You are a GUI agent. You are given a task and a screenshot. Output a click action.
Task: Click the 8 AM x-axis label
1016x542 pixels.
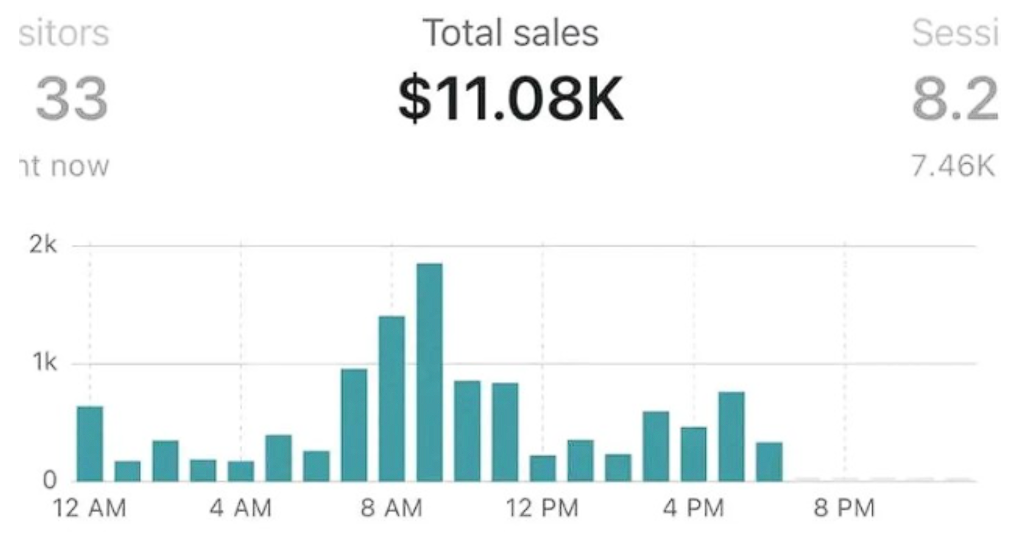[392, 509]
